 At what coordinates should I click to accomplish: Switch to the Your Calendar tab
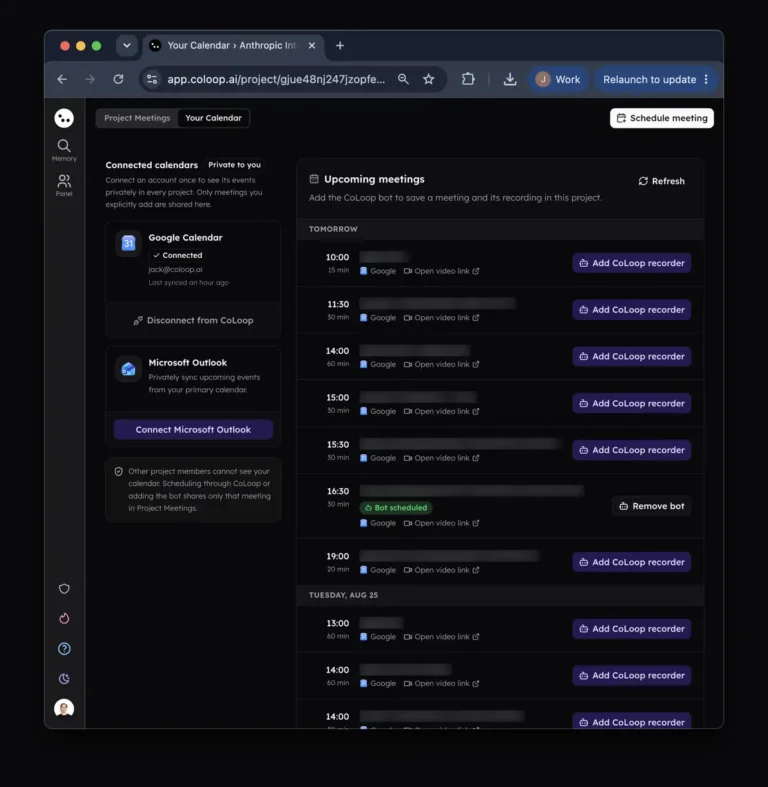[213, 118]
